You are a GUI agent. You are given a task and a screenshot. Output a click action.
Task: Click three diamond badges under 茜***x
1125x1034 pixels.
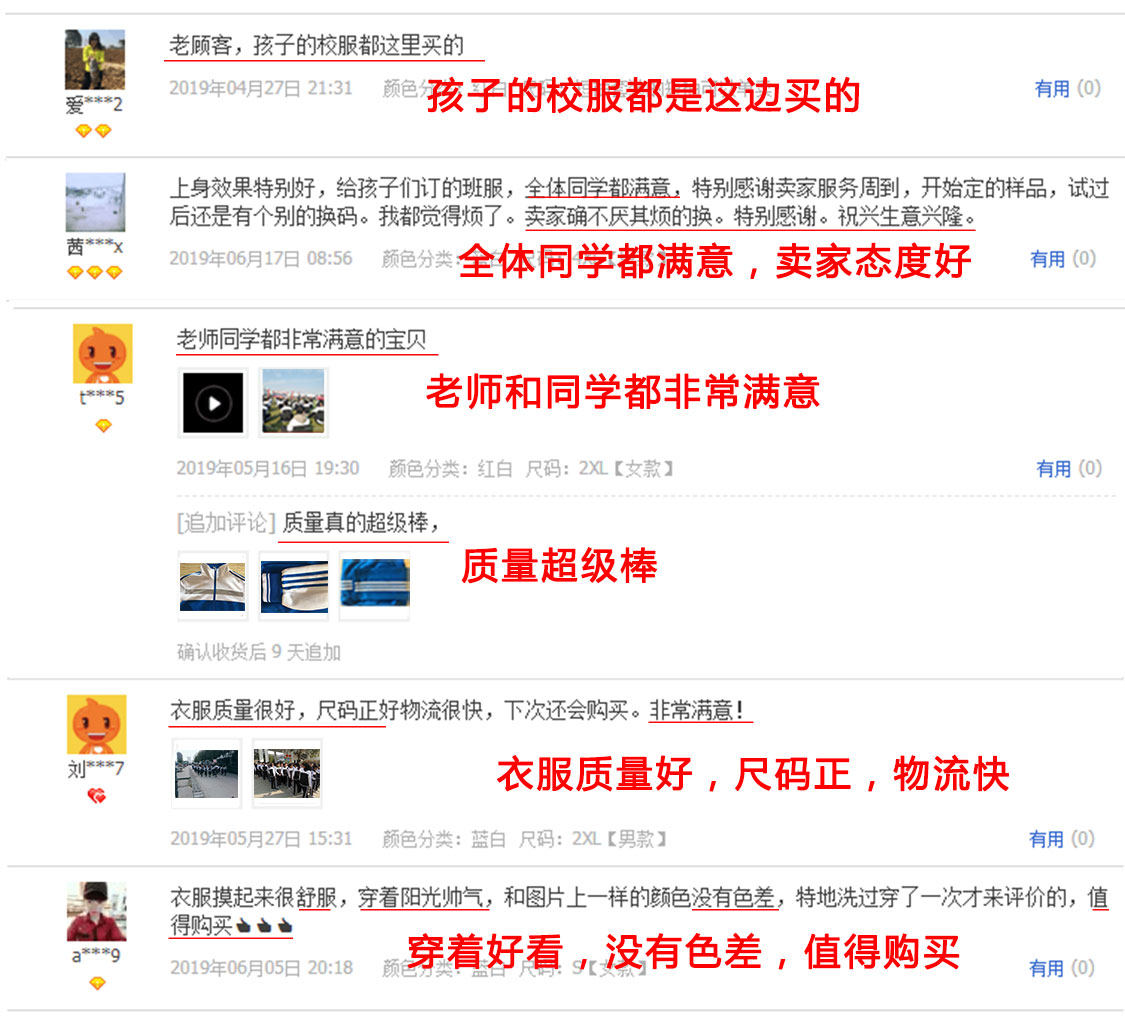pos(95,273)
